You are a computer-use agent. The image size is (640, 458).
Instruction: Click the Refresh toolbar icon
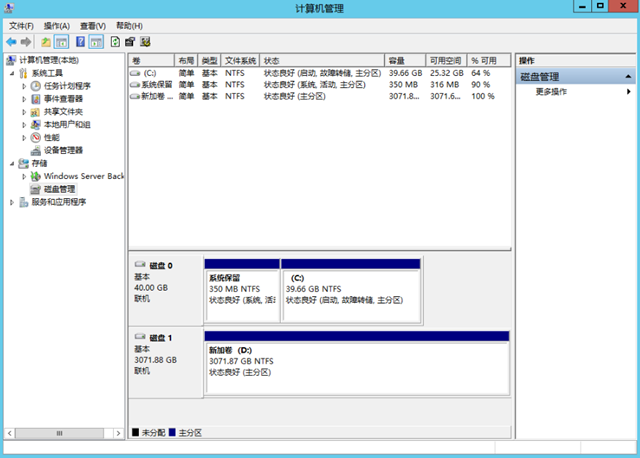point(115,42)
